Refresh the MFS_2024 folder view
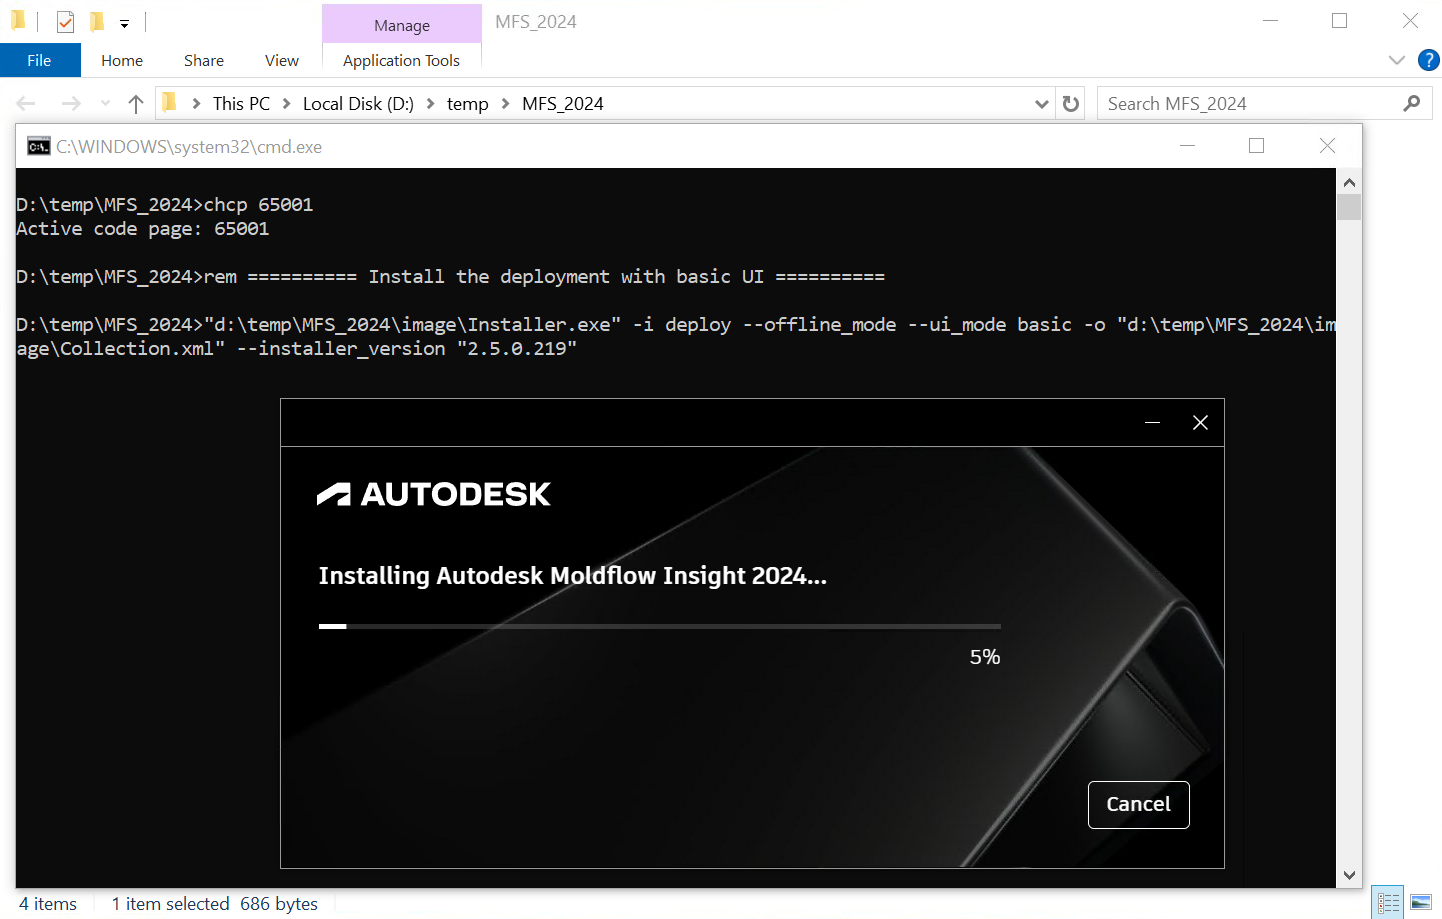1442x919 pixels. coord(1069,103)
